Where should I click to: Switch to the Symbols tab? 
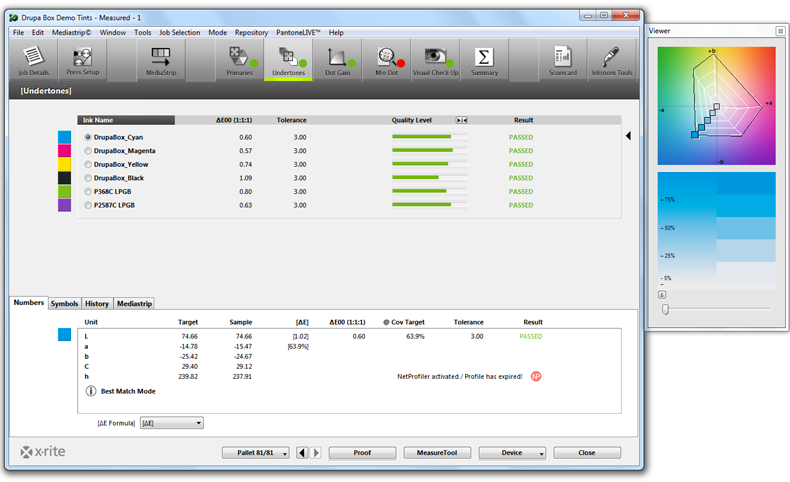click(x=64, y=304)
